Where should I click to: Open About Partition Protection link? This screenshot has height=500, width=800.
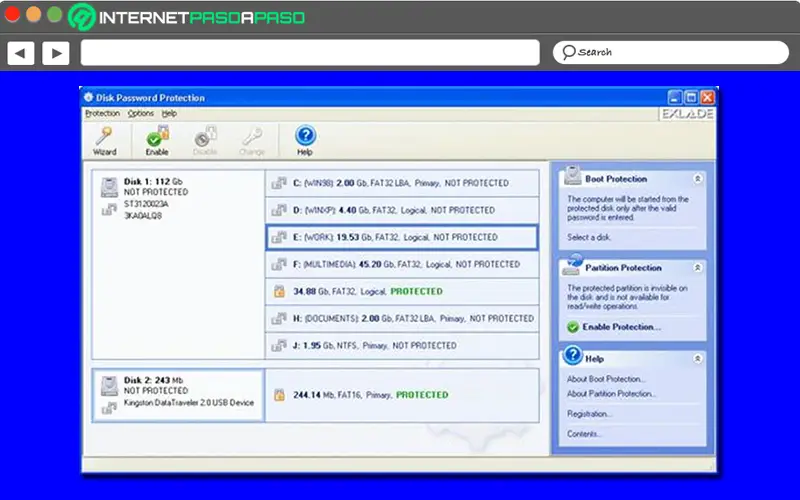611,394
